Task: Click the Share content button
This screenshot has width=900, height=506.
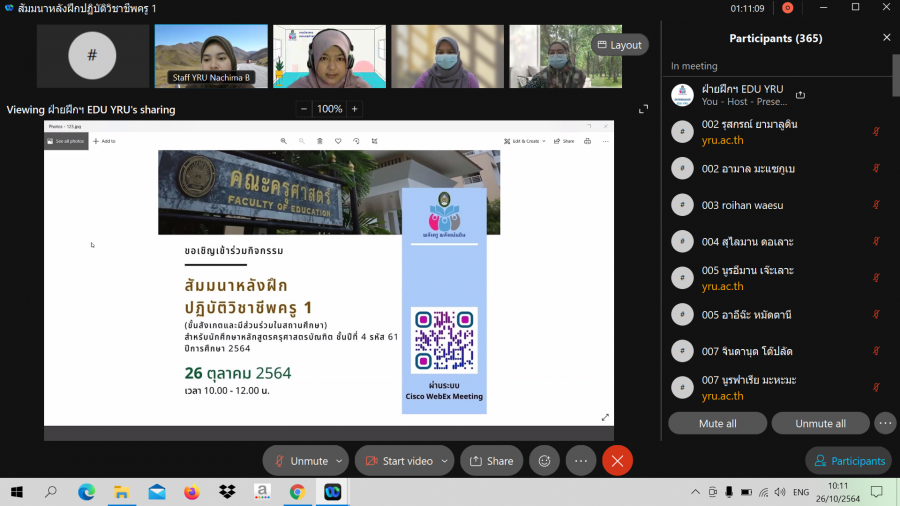Action: coord(491,461)
